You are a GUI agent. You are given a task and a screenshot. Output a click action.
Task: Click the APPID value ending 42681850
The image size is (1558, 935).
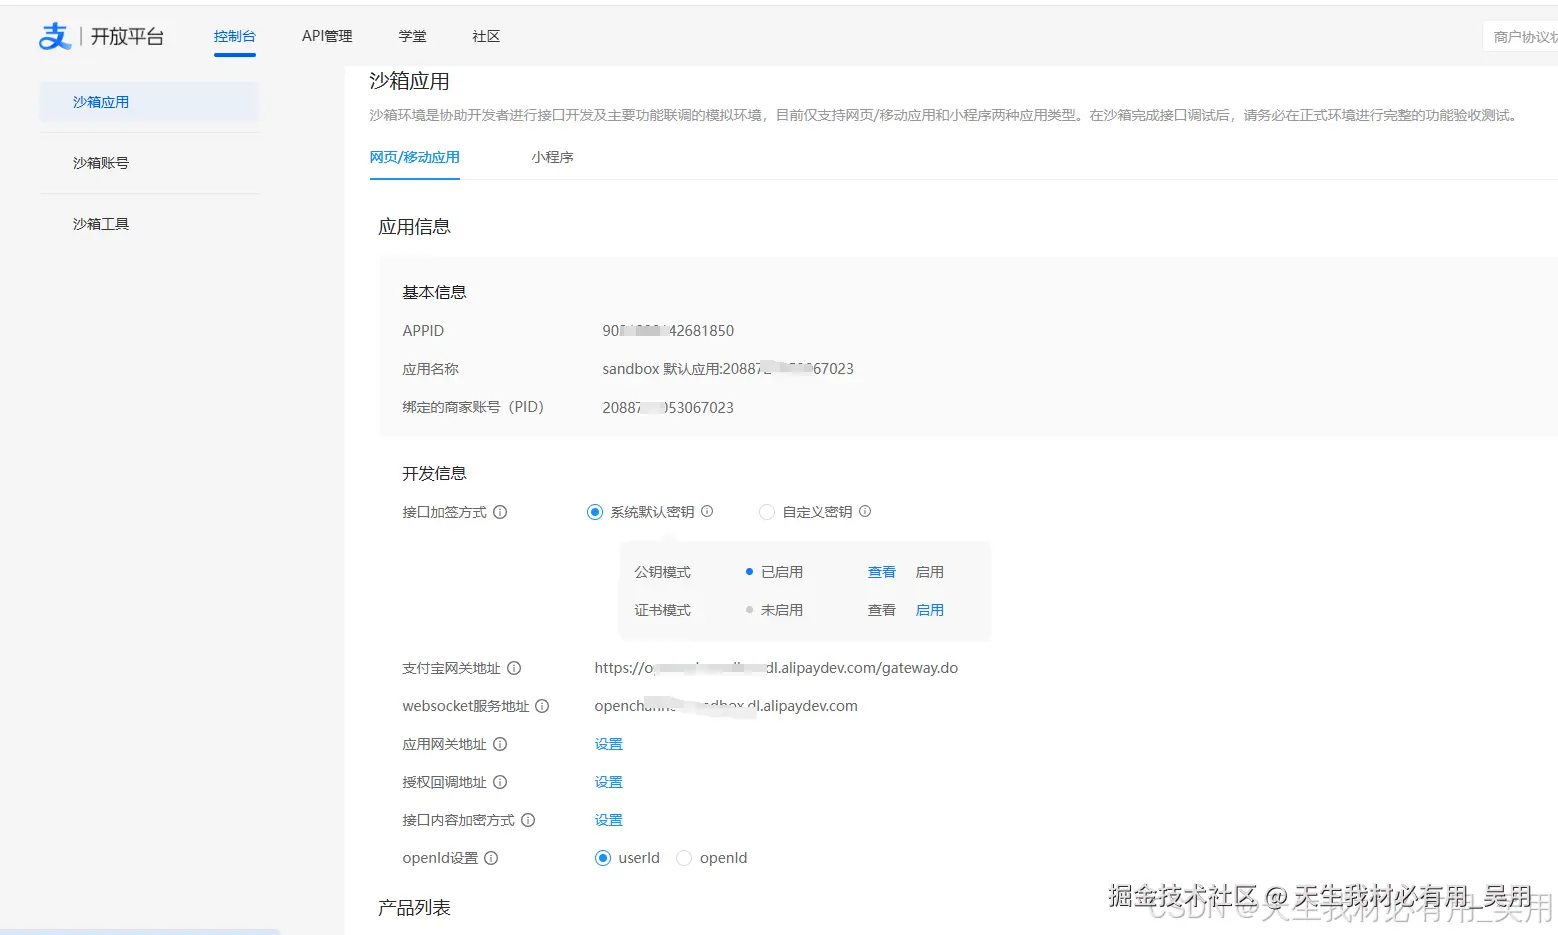[668, 331]
